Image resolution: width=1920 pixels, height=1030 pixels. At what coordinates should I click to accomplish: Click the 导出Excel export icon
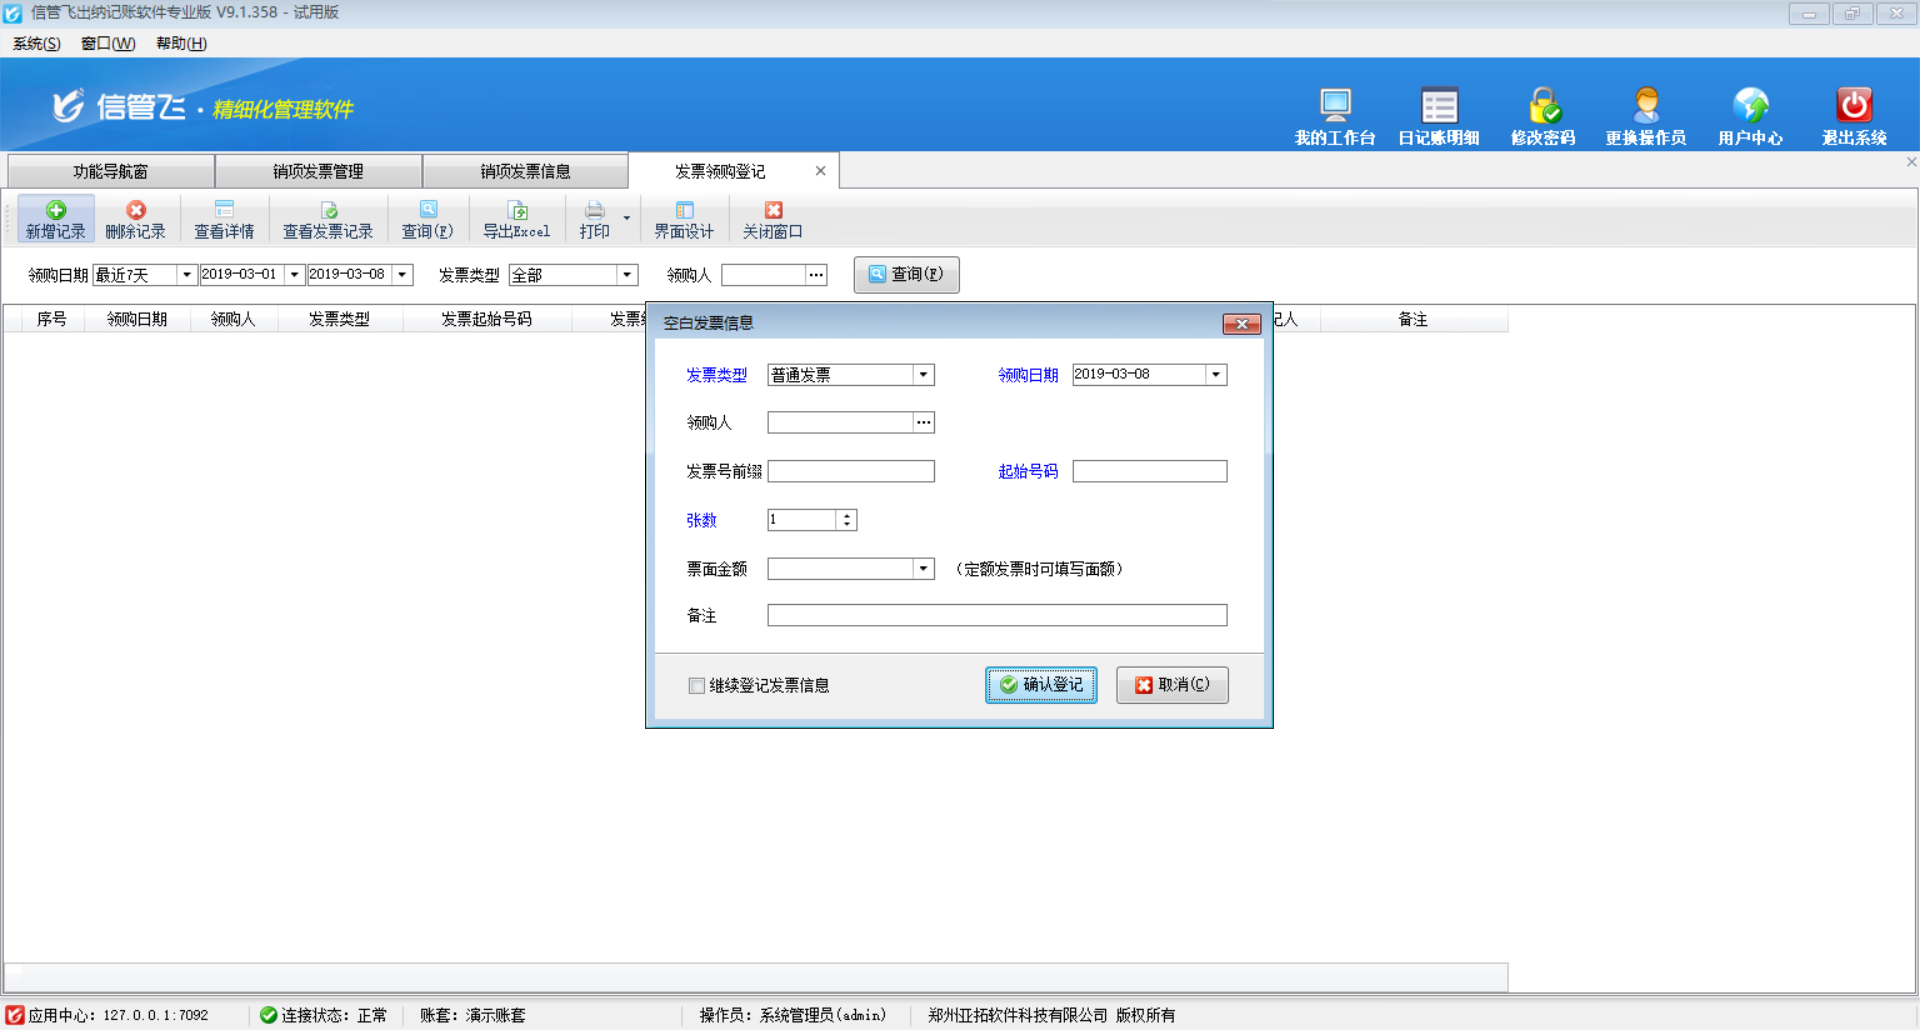516,218
